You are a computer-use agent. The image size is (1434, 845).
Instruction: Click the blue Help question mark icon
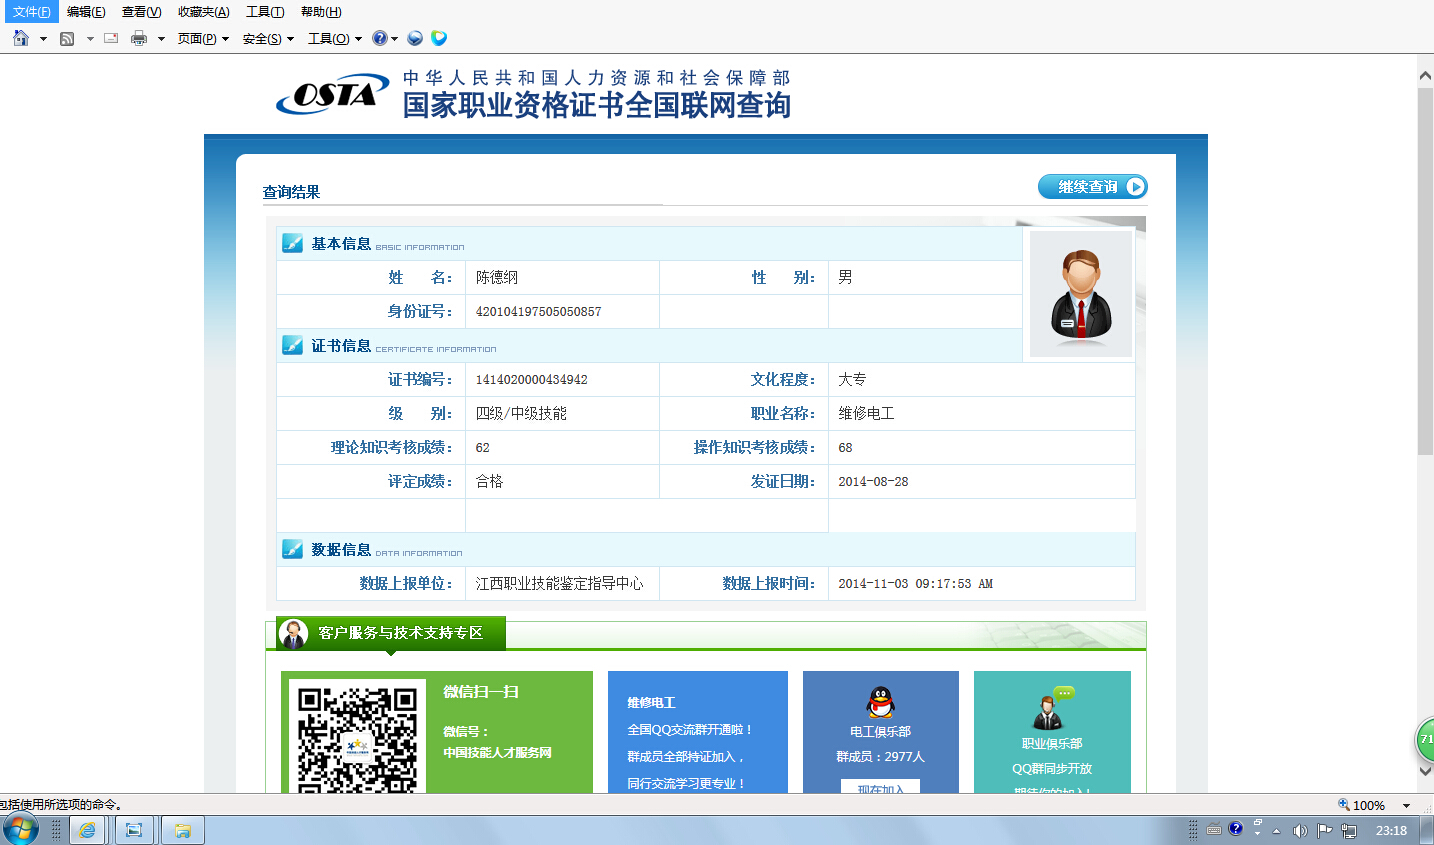[x=380, y=38]
